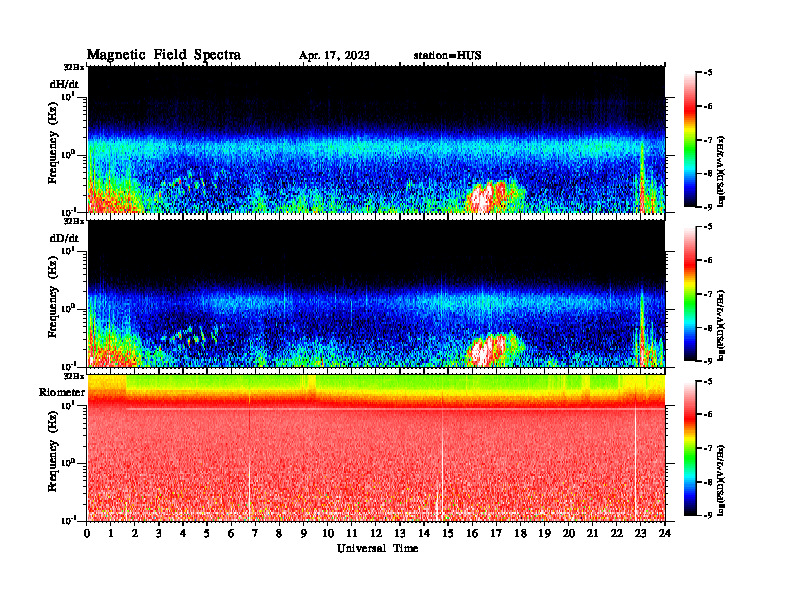Click the date "Apr. 17, 2023"
The width and height of the screenshot is (792, 612).
(x=334, y=56)
